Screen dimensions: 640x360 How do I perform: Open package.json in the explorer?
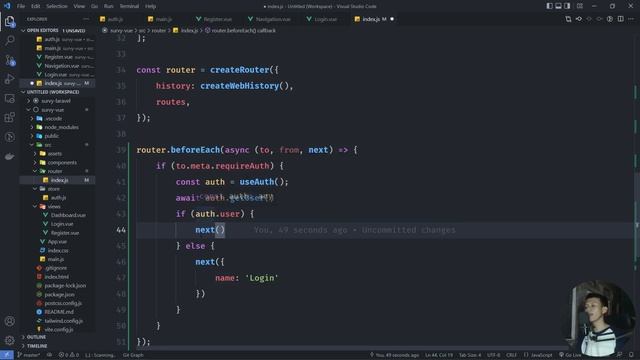(x=59, y=294)
